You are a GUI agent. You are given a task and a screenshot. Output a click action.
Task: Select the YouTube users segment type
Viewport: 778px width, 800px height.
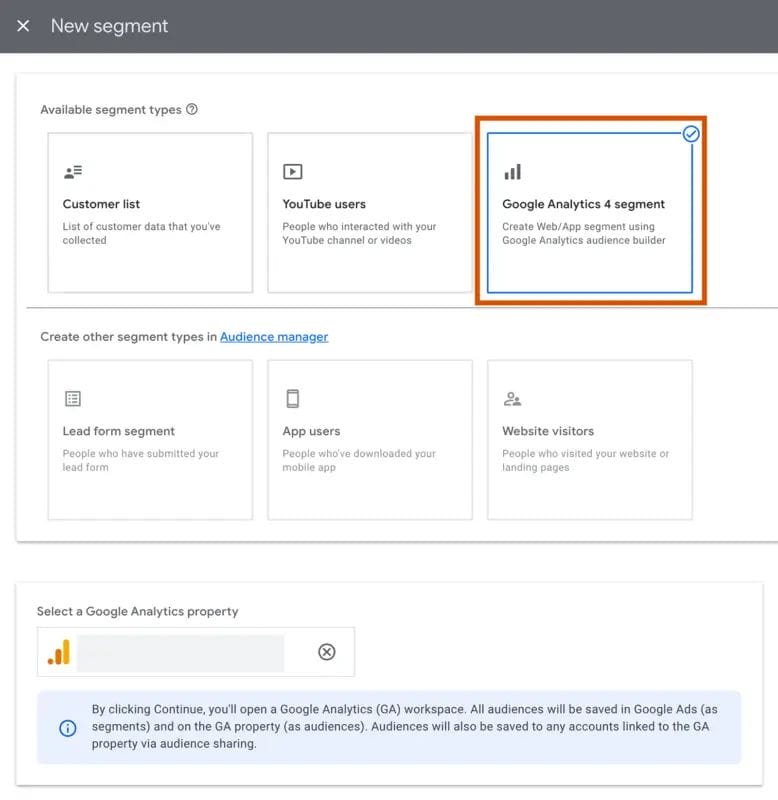369,213
